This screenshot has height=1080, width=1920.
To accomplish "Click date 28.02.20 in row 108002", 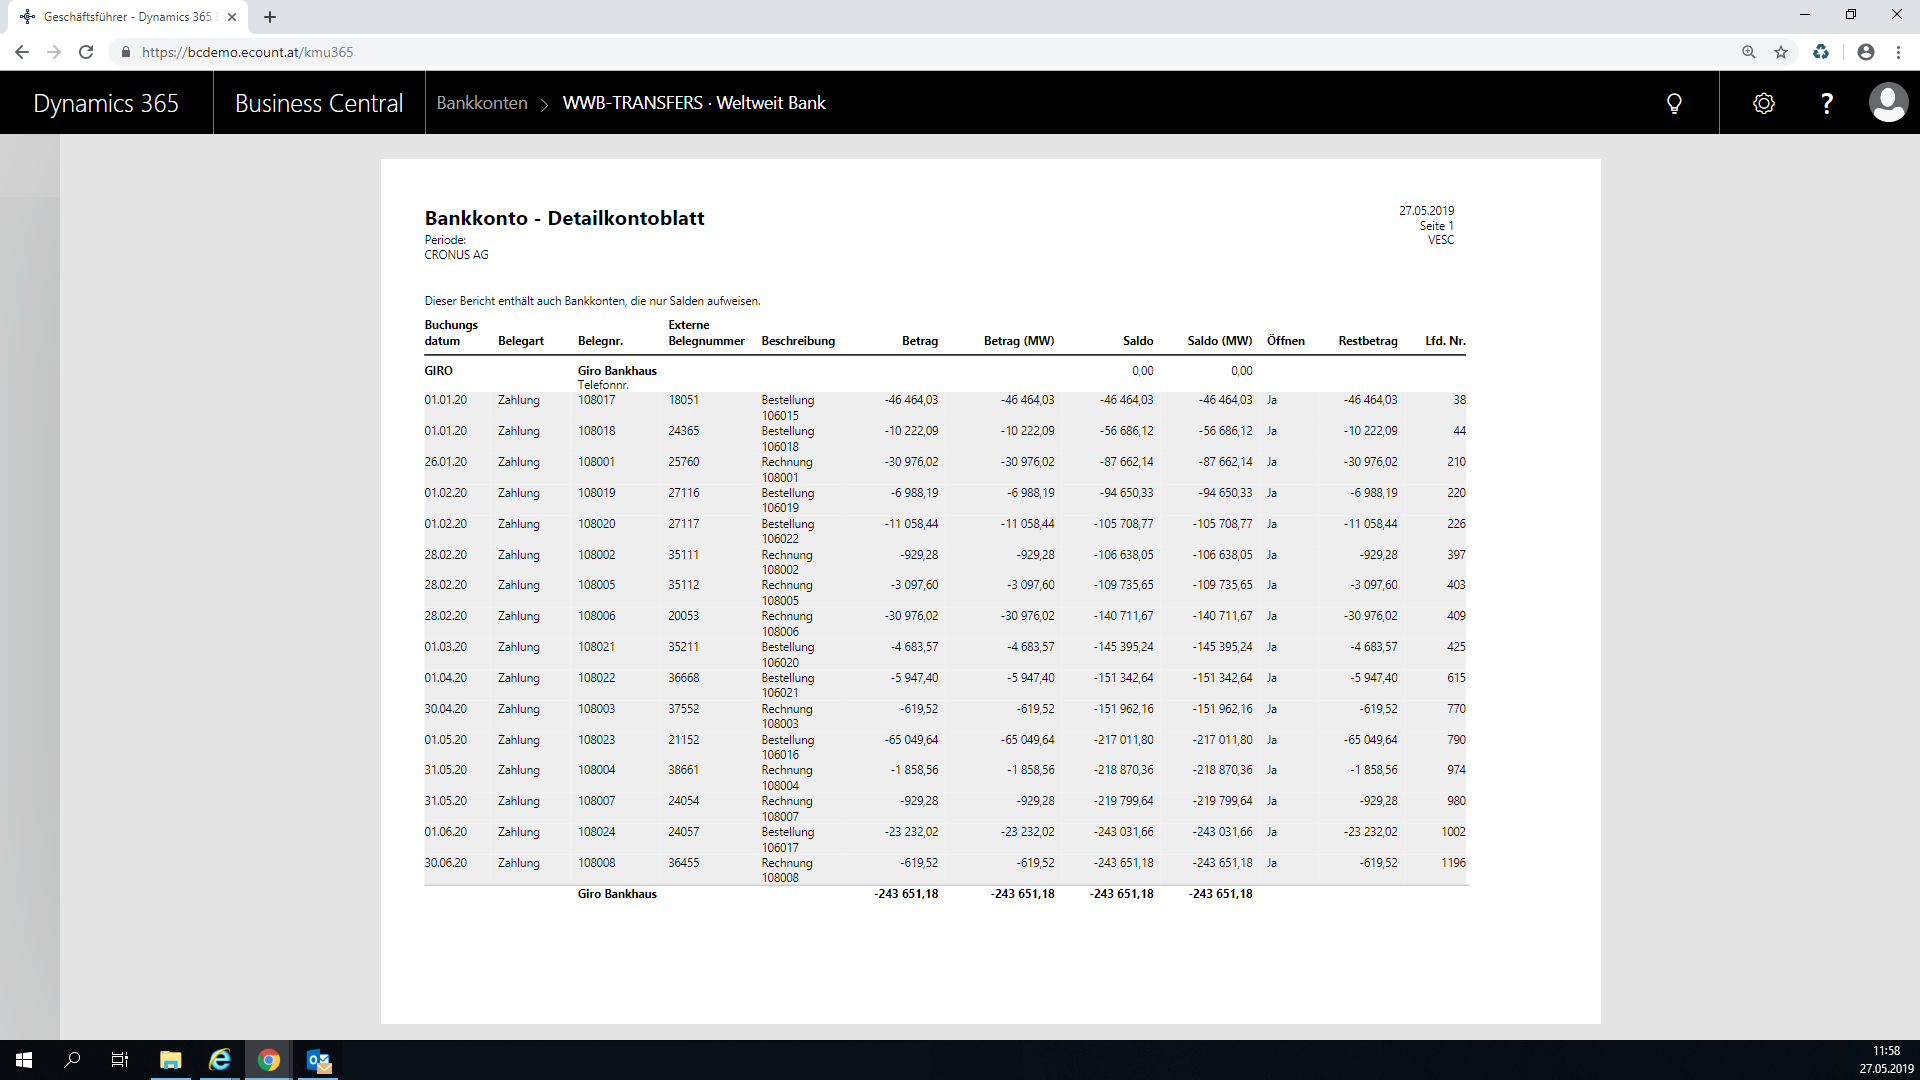I will pyautogui.click(x=446, y=555).
